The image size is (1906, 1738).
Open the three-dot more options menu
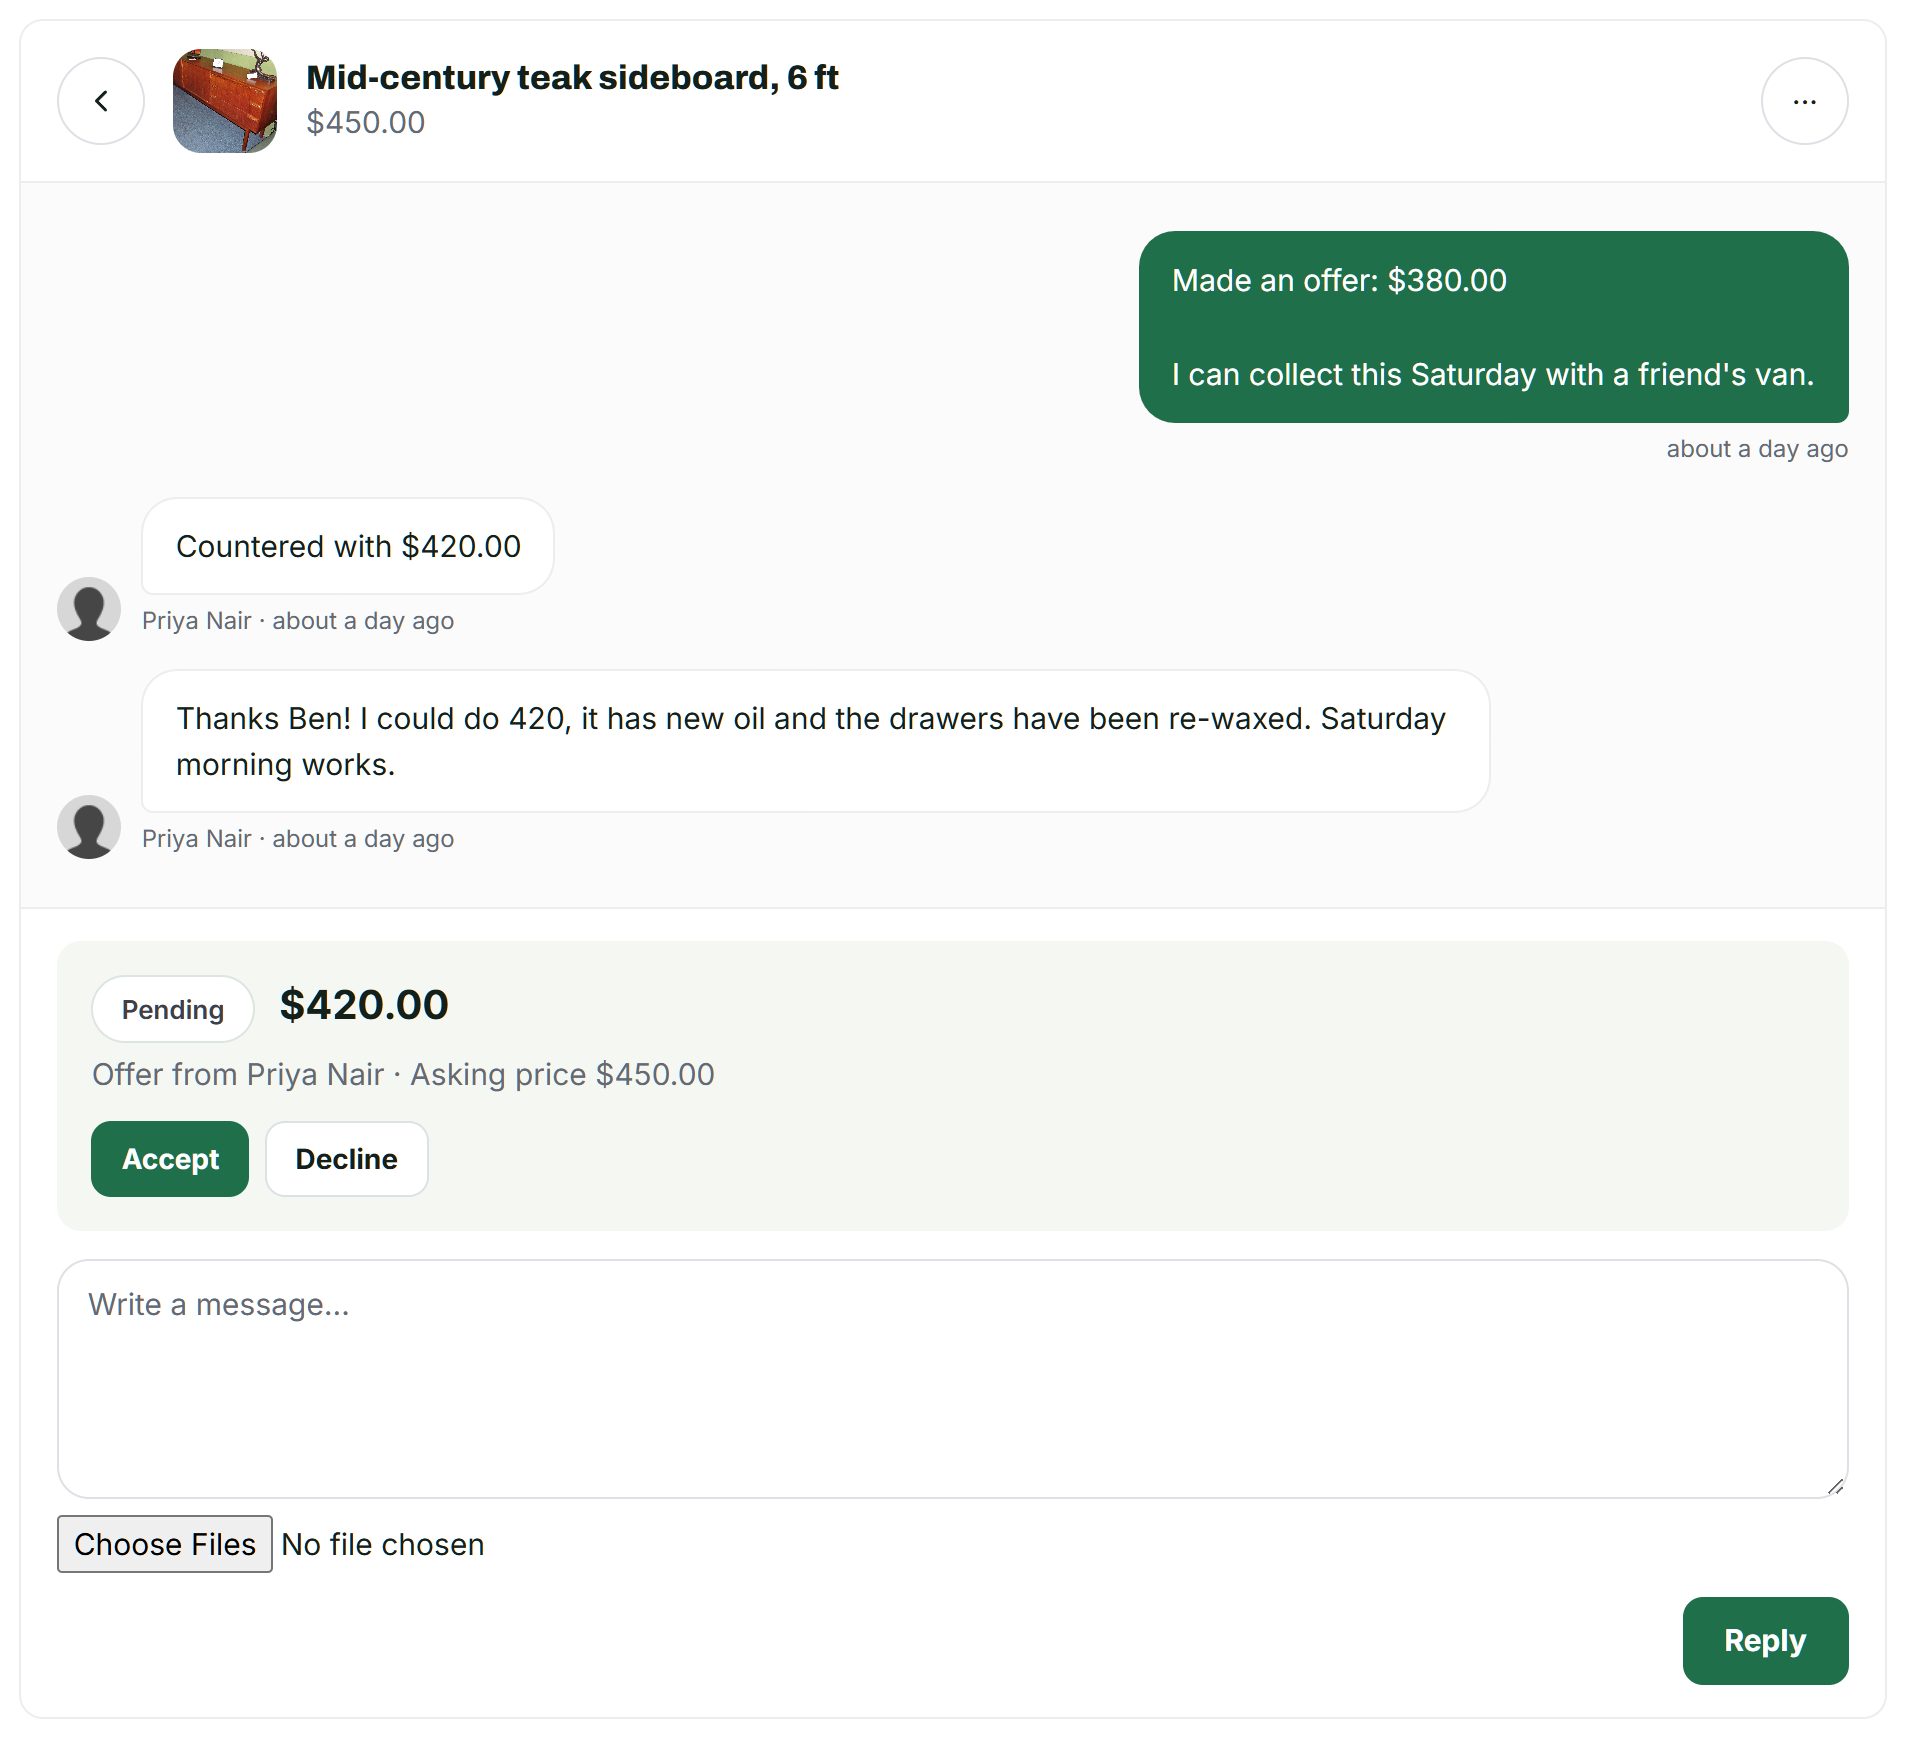[1804, 101]
